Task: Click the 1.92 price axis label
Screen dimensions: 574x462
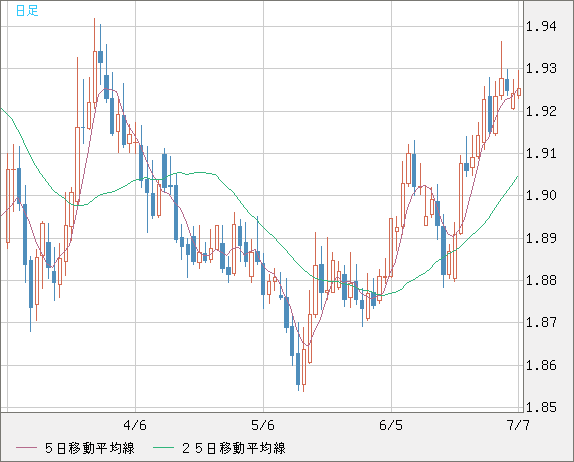Action: pyautogui.click(x=541, y=111)
